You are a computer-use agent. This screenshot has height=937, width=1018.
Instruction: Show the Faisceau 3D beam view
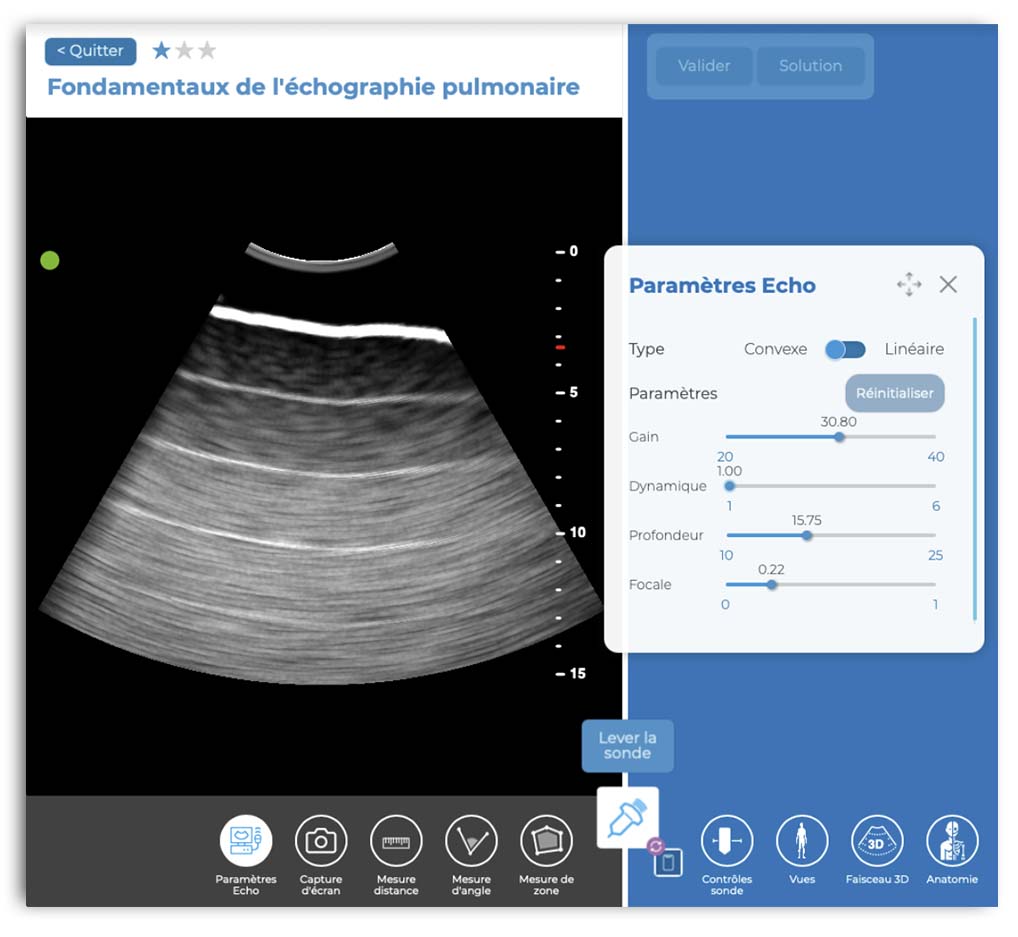pos(876,841)
